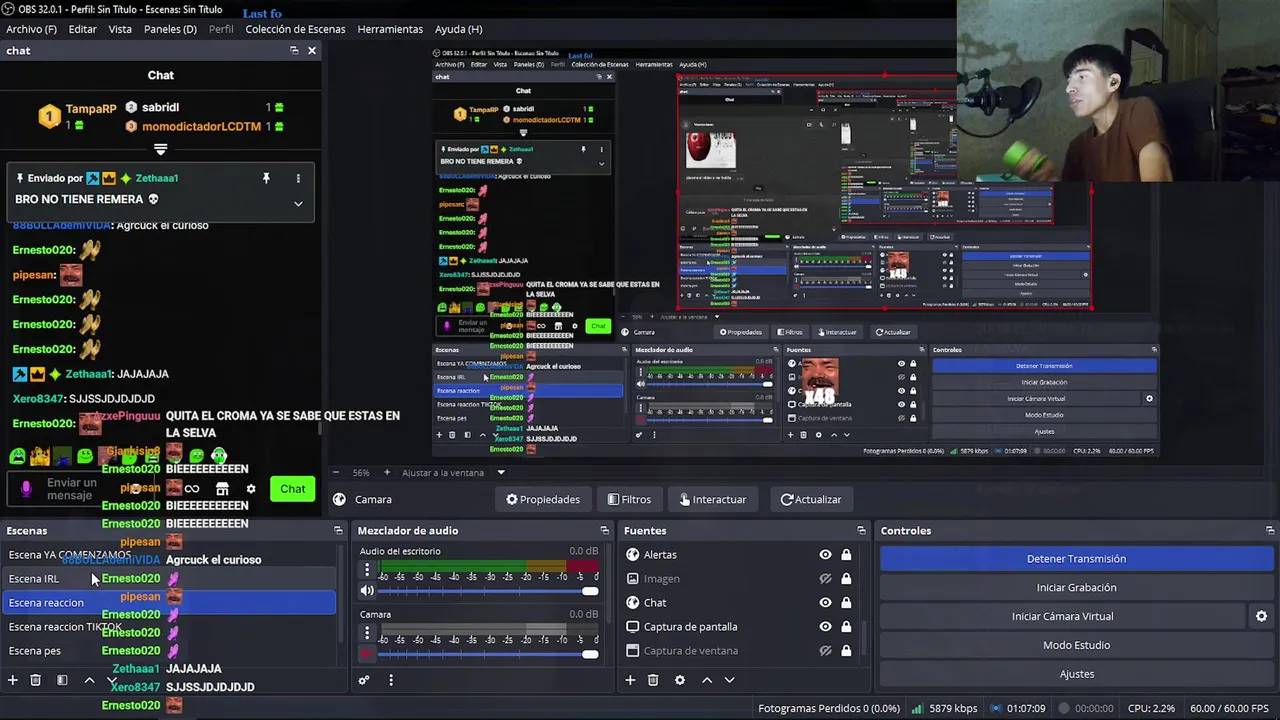The height and width of the screenshot is (720, 1280).
Task: Open Audio del escritorio three-dot options
Action: click(367, 570)
